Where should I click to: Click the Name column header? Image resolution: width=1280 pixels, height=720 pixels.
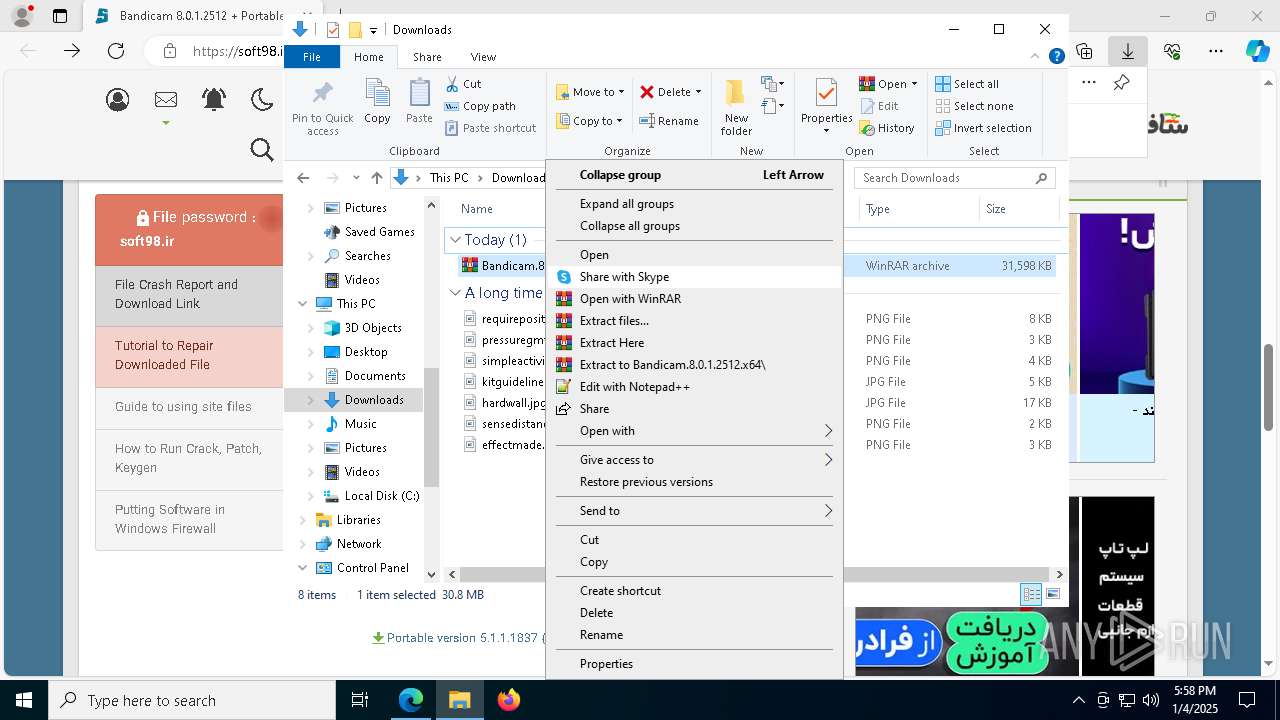477,209
